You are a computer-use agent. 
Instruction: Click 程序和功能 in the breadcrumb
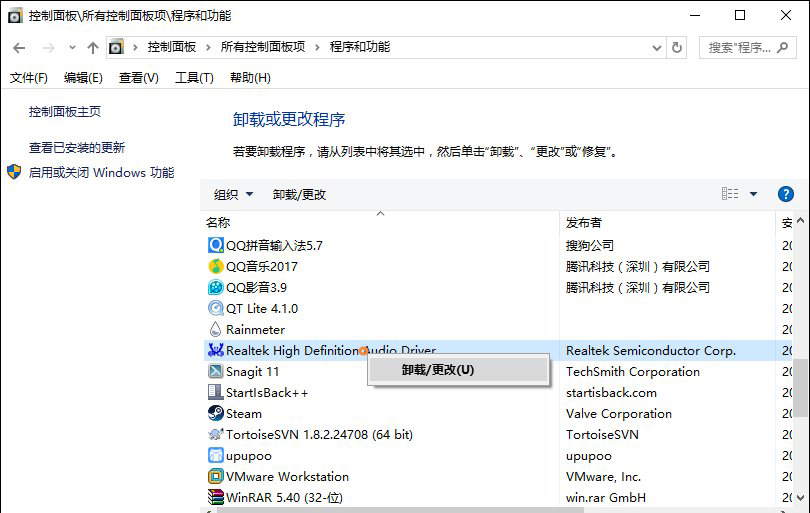pyautogui.click(x=360, y=48)
